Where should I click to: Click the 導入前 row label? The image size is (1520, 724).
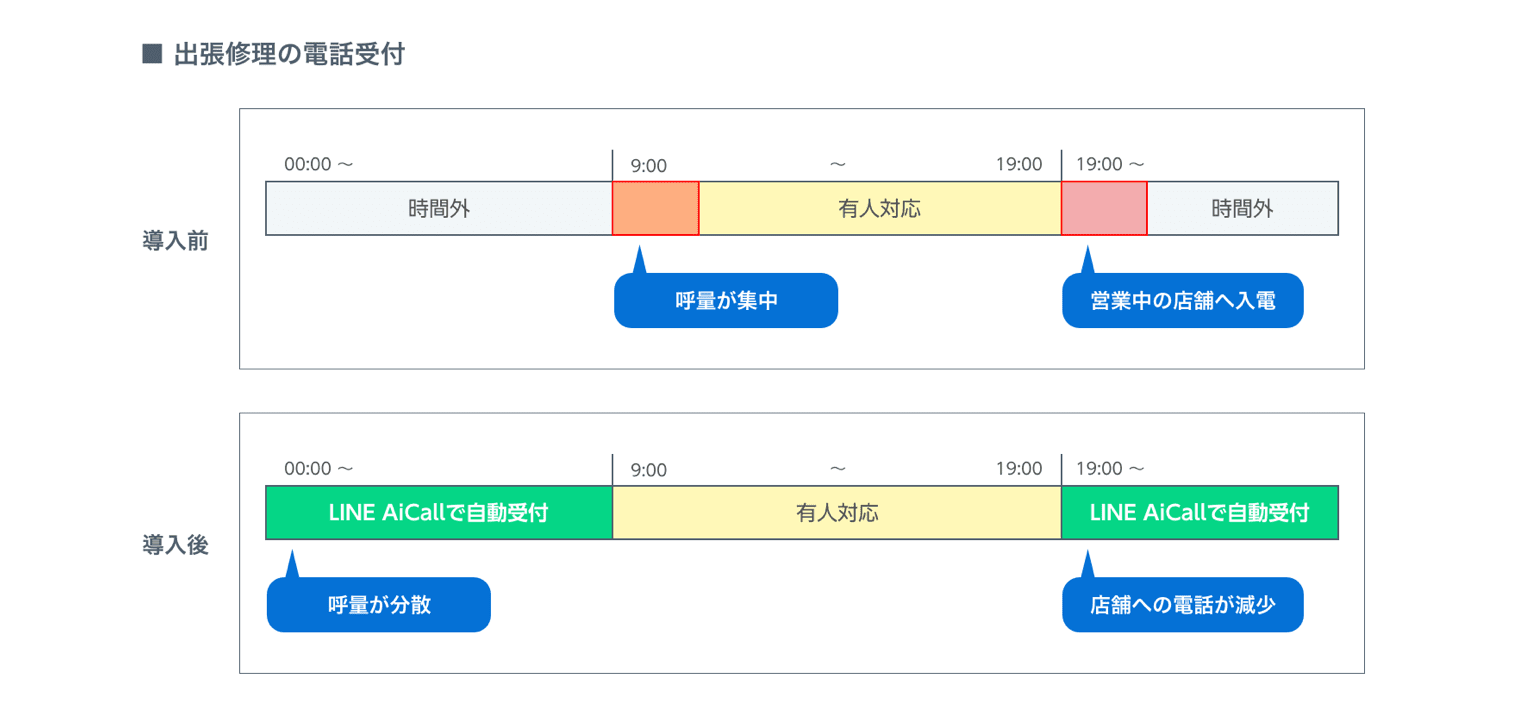(175, 242)
